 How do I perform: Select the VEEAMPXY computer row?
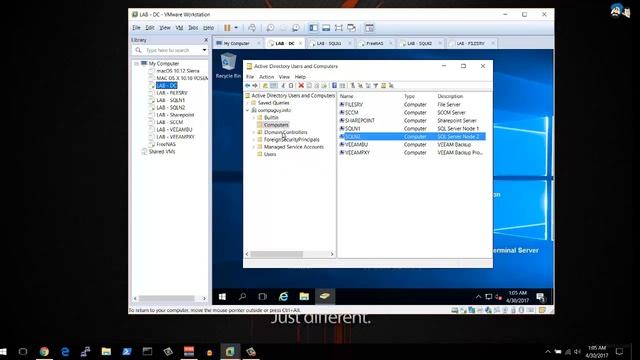(x=412, y=152)
